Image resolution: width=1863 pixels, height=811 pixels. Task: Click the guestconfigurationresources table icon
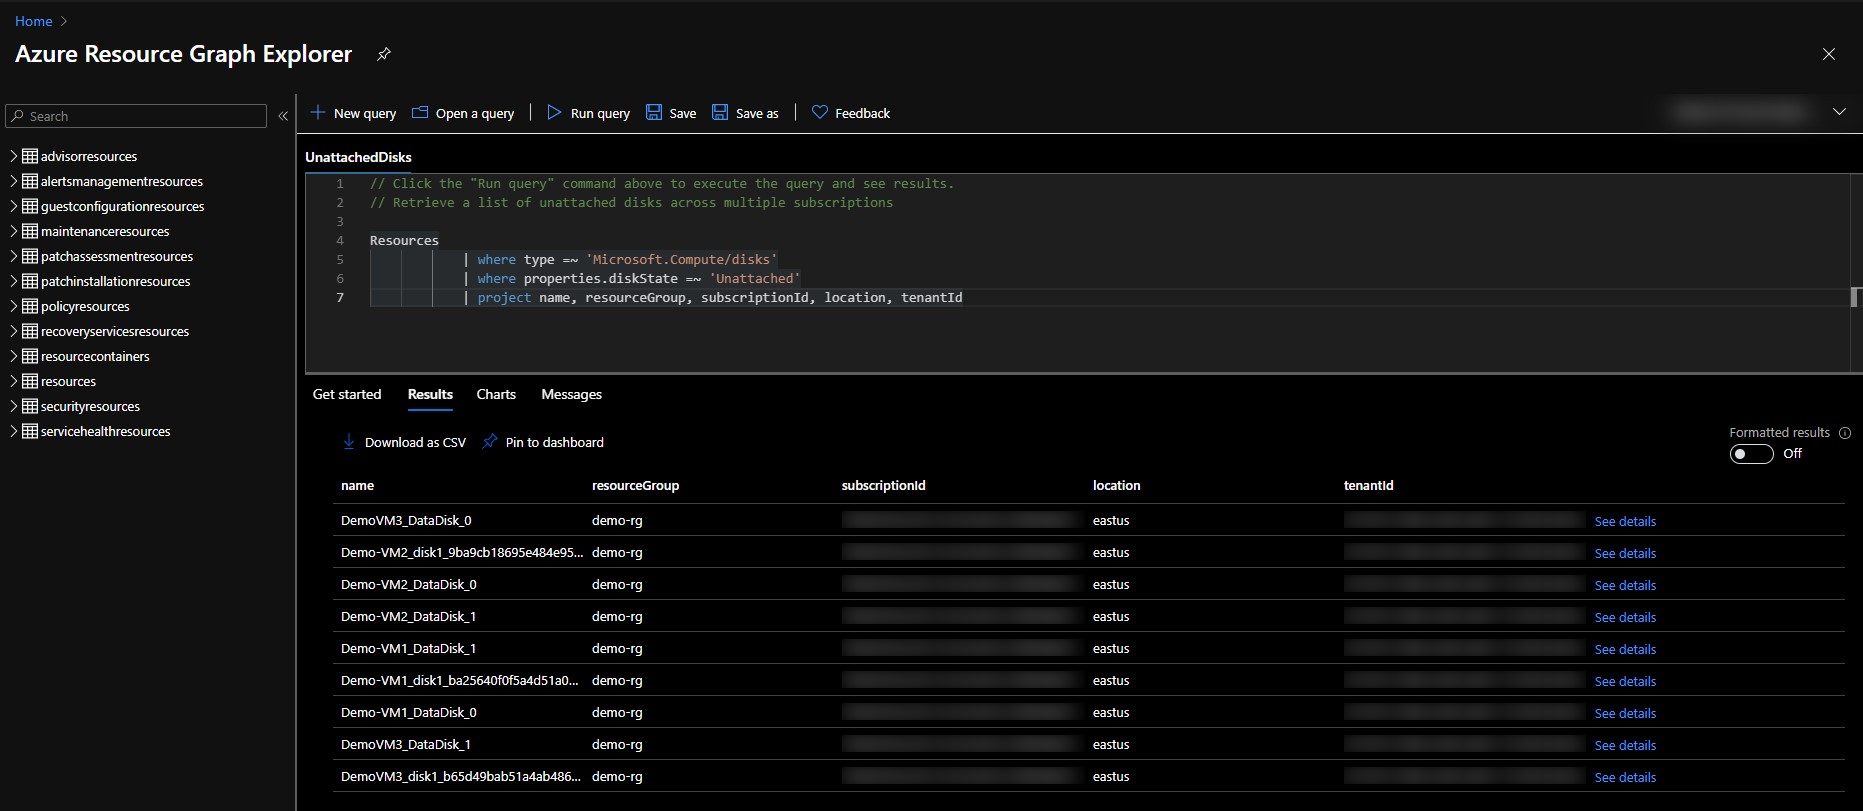point(30,206)
